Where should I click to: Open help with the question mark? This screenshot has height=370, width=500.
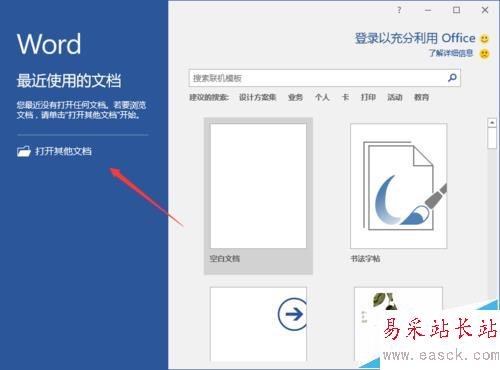pos(399,10)
